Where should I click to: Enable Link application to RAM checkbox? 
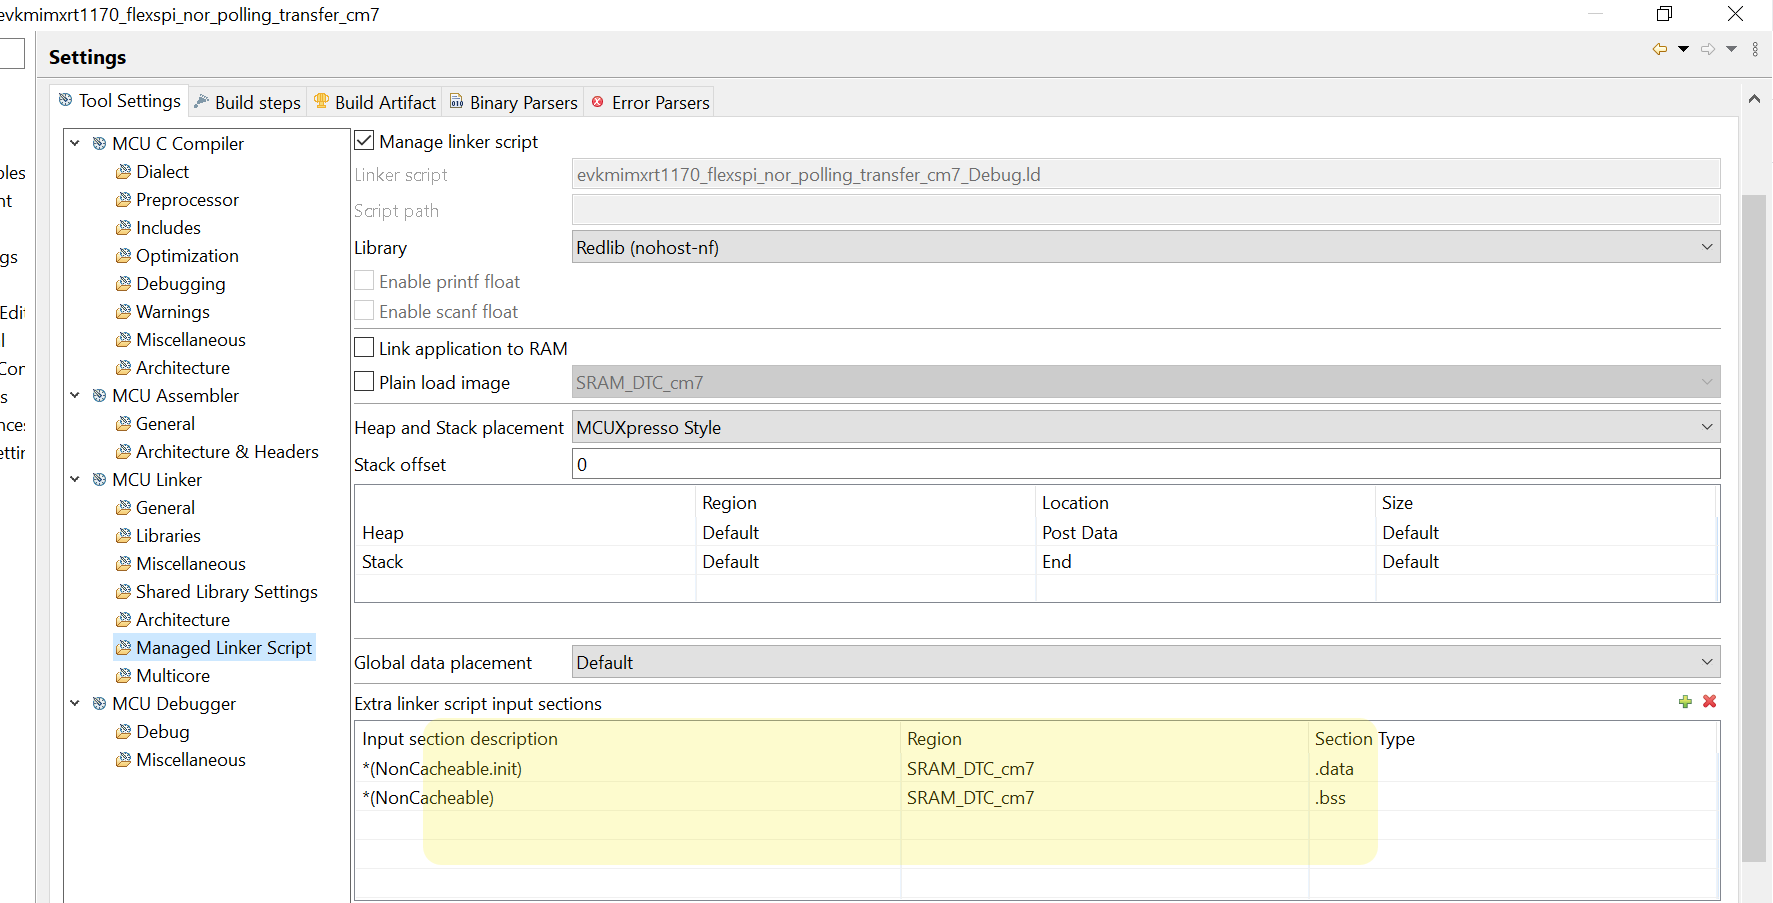point(365,348)
